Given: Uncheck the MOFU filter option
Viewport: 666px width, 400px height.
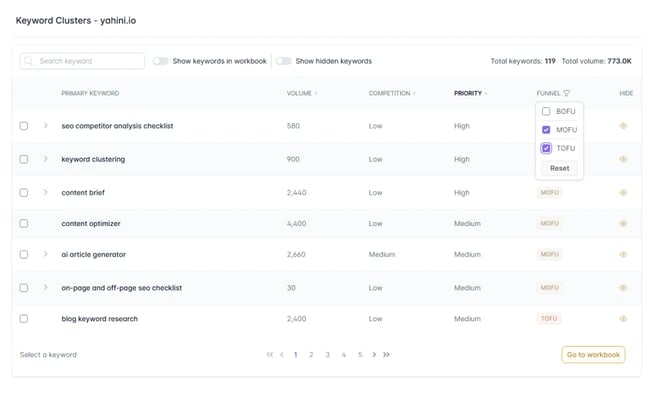Looking at the screenshot, I should [546, 130].
